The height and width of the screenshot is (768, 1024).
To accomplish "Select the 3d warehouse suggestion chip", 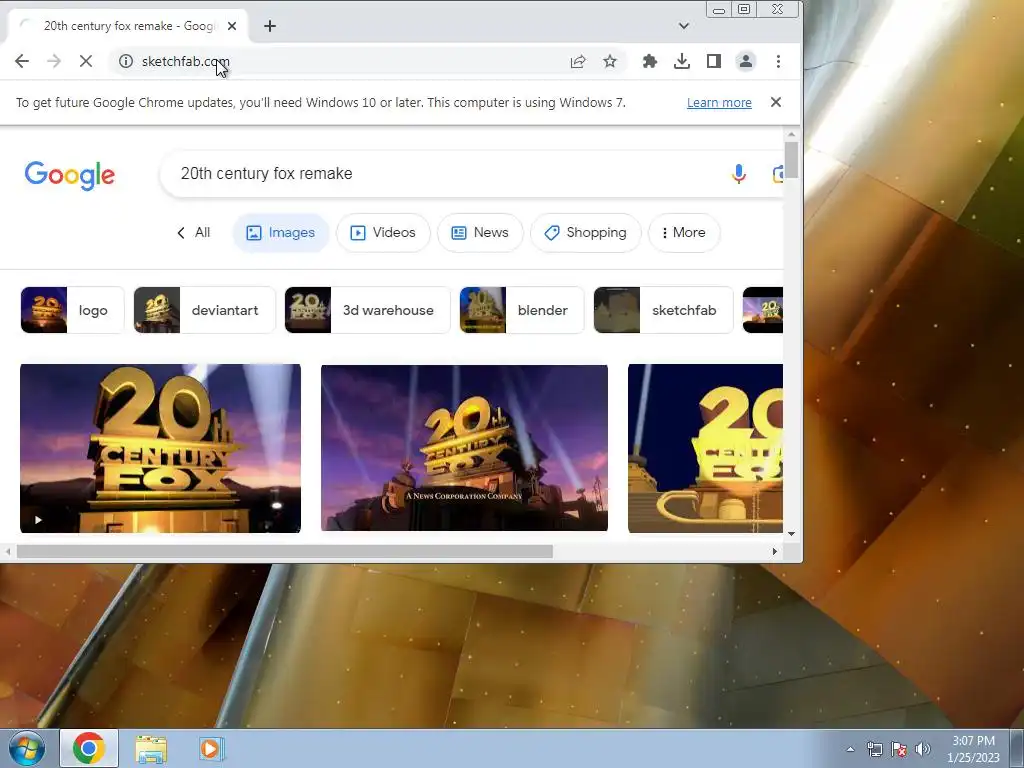I will pyautogui.click(x=368, y=310).
